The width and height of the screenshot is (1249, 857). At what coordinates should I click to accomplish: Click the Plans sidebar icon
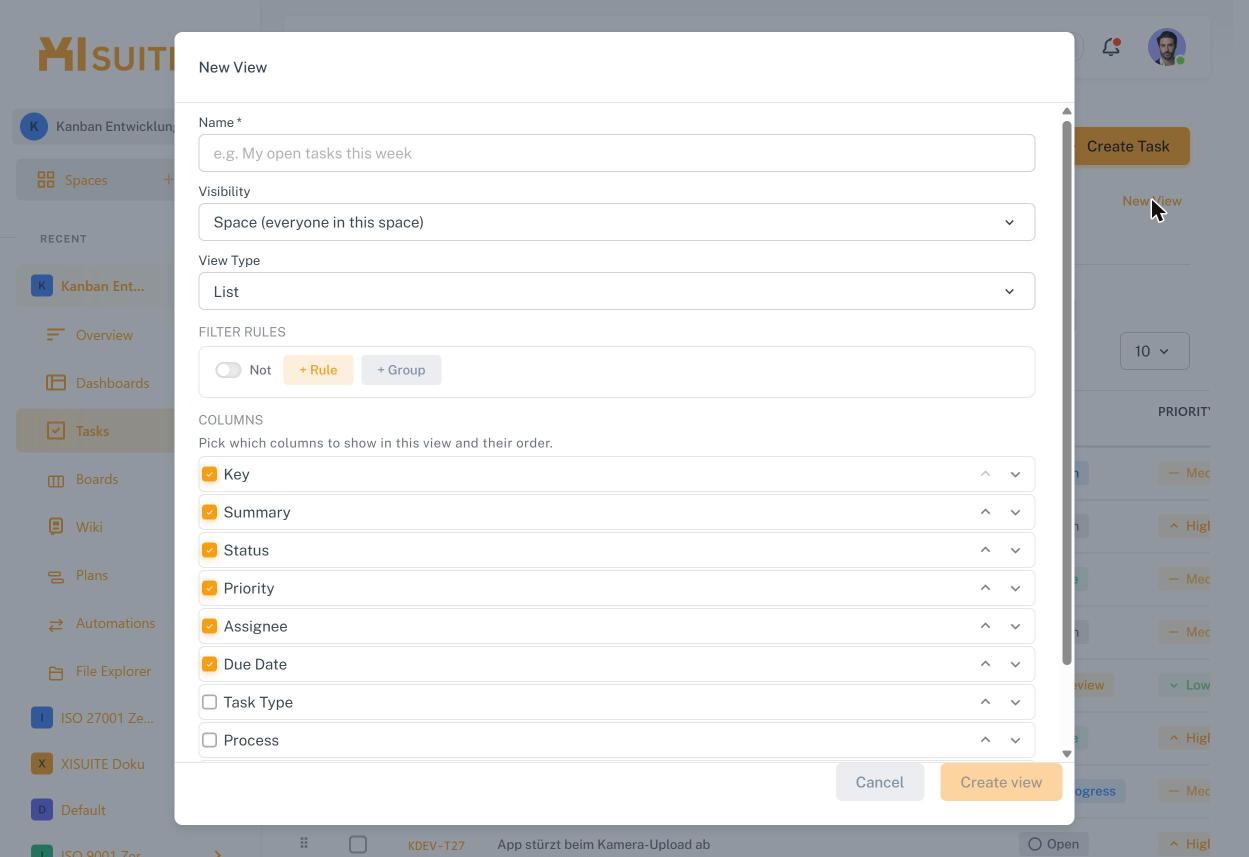[56, 575]
